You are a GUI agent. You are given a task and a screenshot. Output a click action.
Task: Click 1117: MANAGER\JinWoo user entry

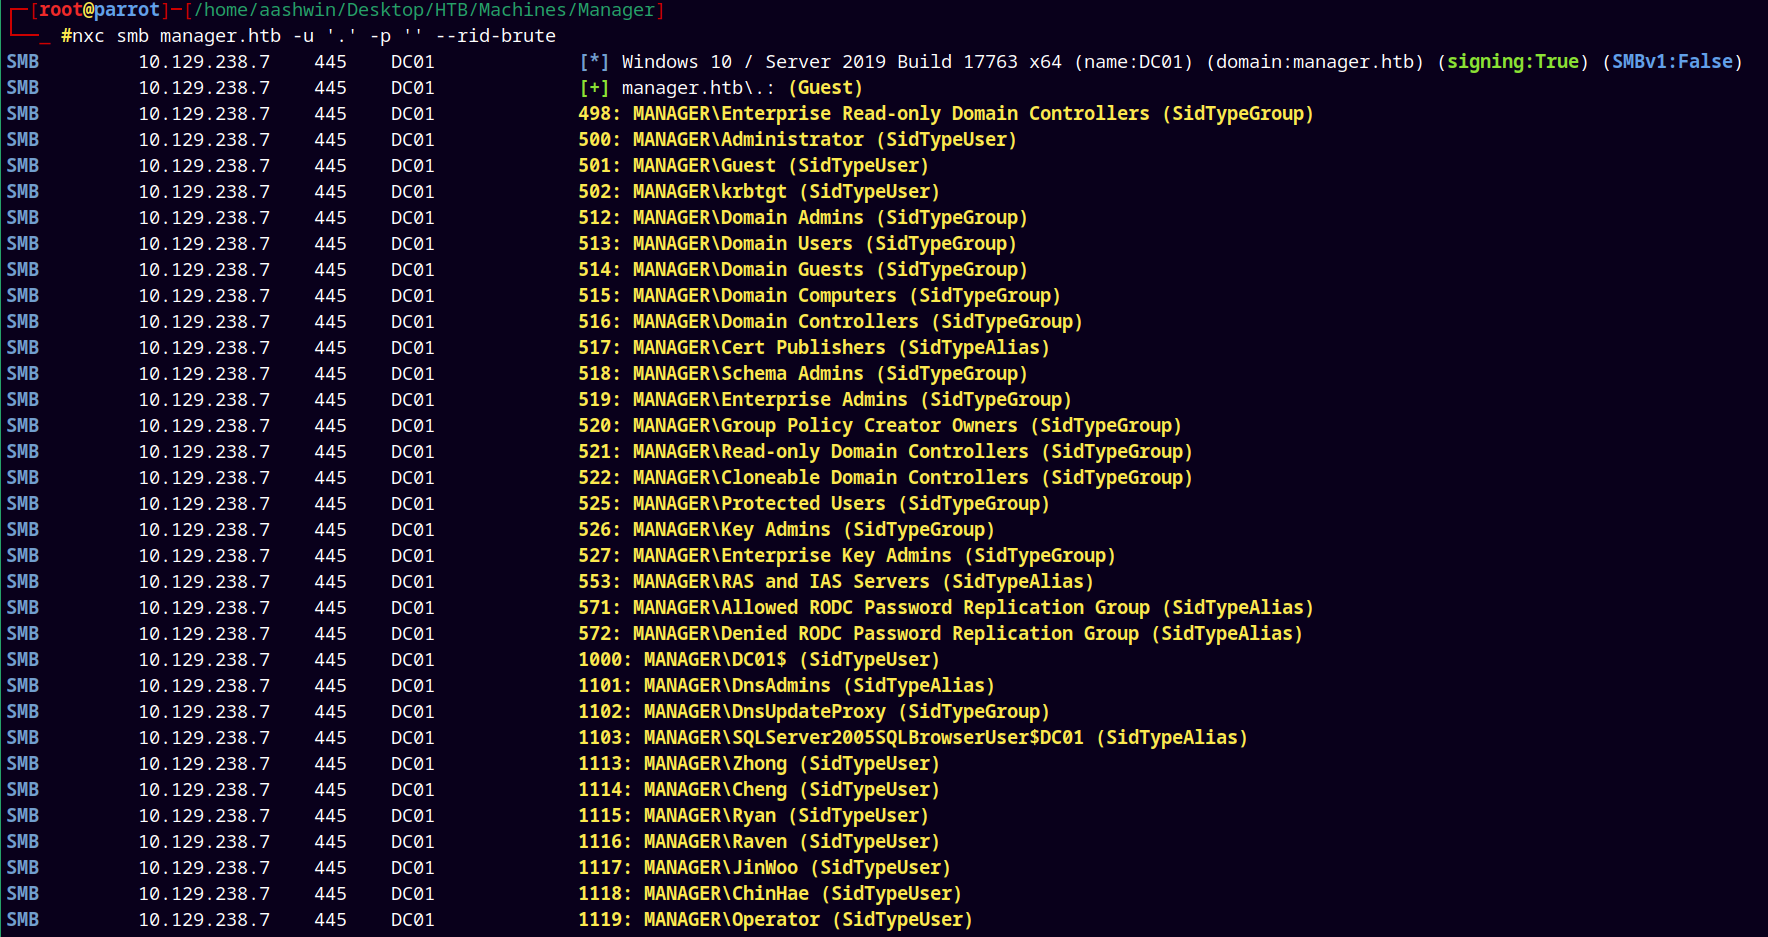pos(764,868)
